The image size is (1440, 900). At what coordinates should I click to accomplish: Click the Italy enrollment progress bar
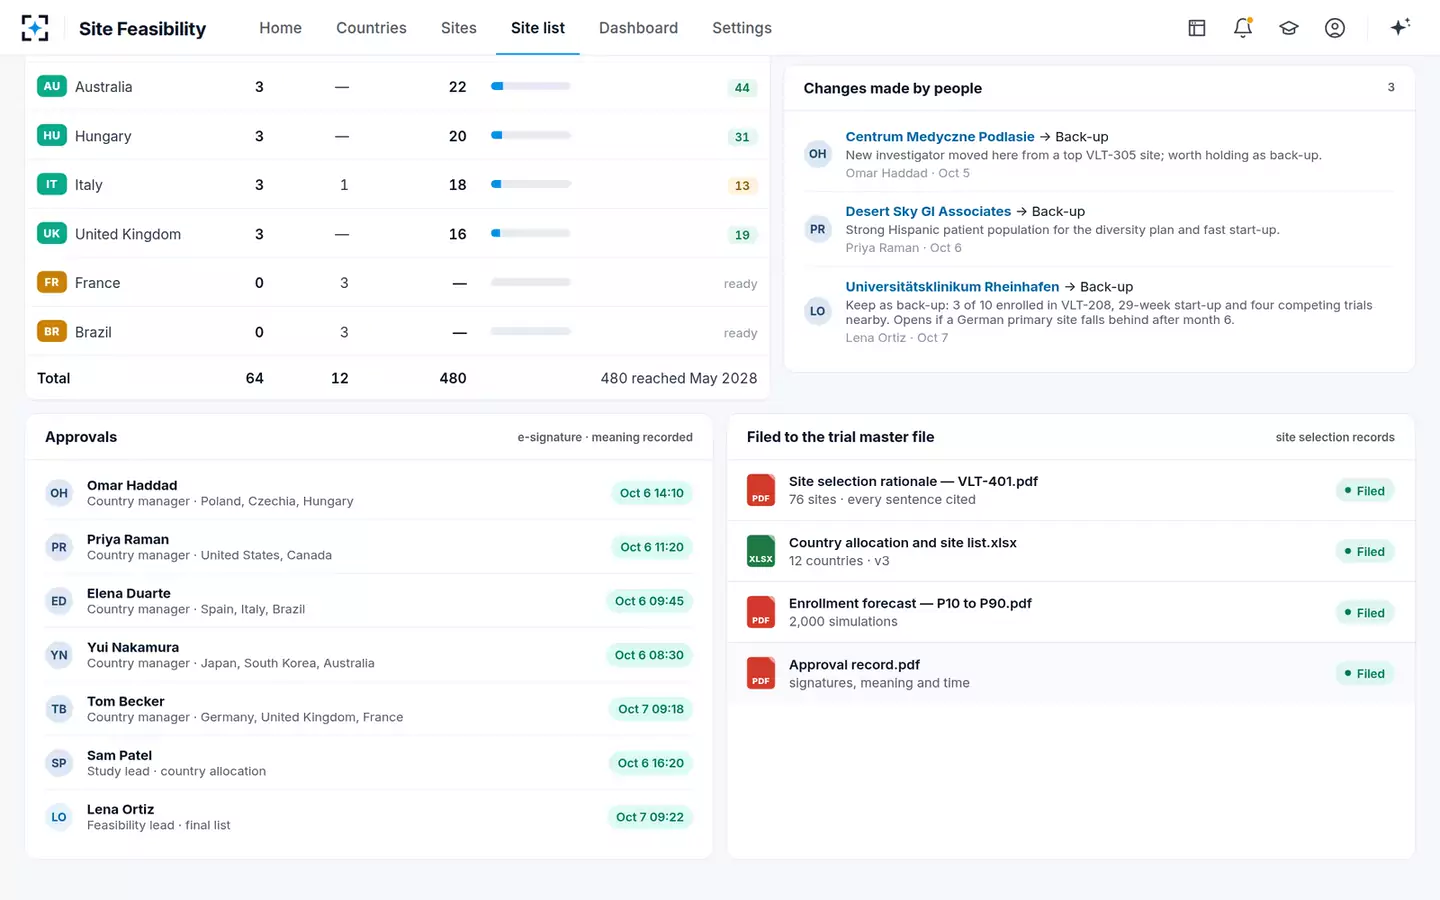point(531,184)
